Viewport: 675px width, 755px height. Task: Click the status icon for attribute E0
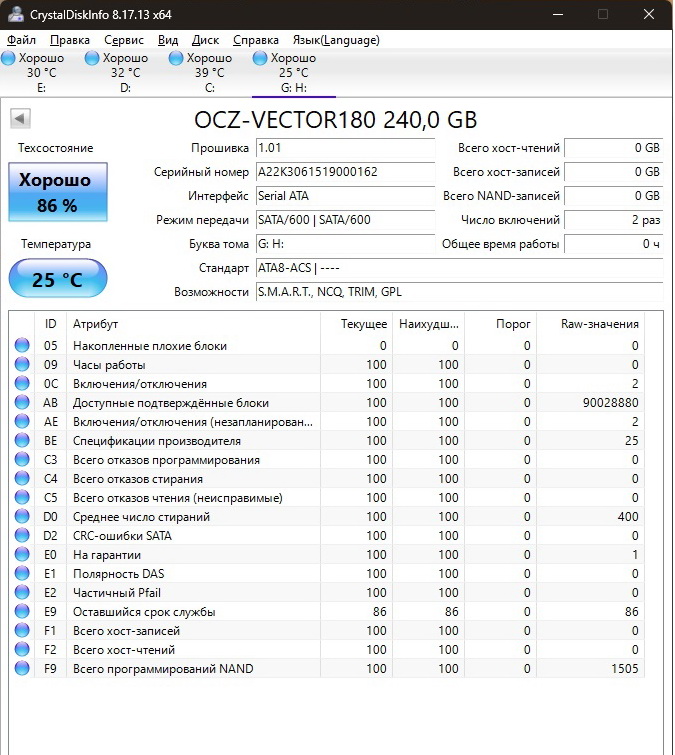point(22,555)
